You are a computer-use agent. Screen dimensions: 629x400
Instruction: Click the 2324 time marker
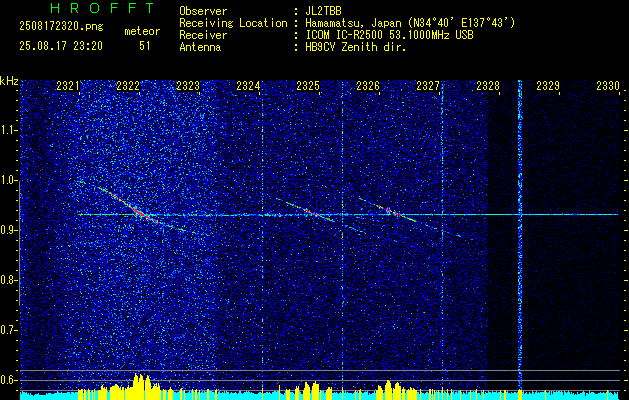point(248,86)
